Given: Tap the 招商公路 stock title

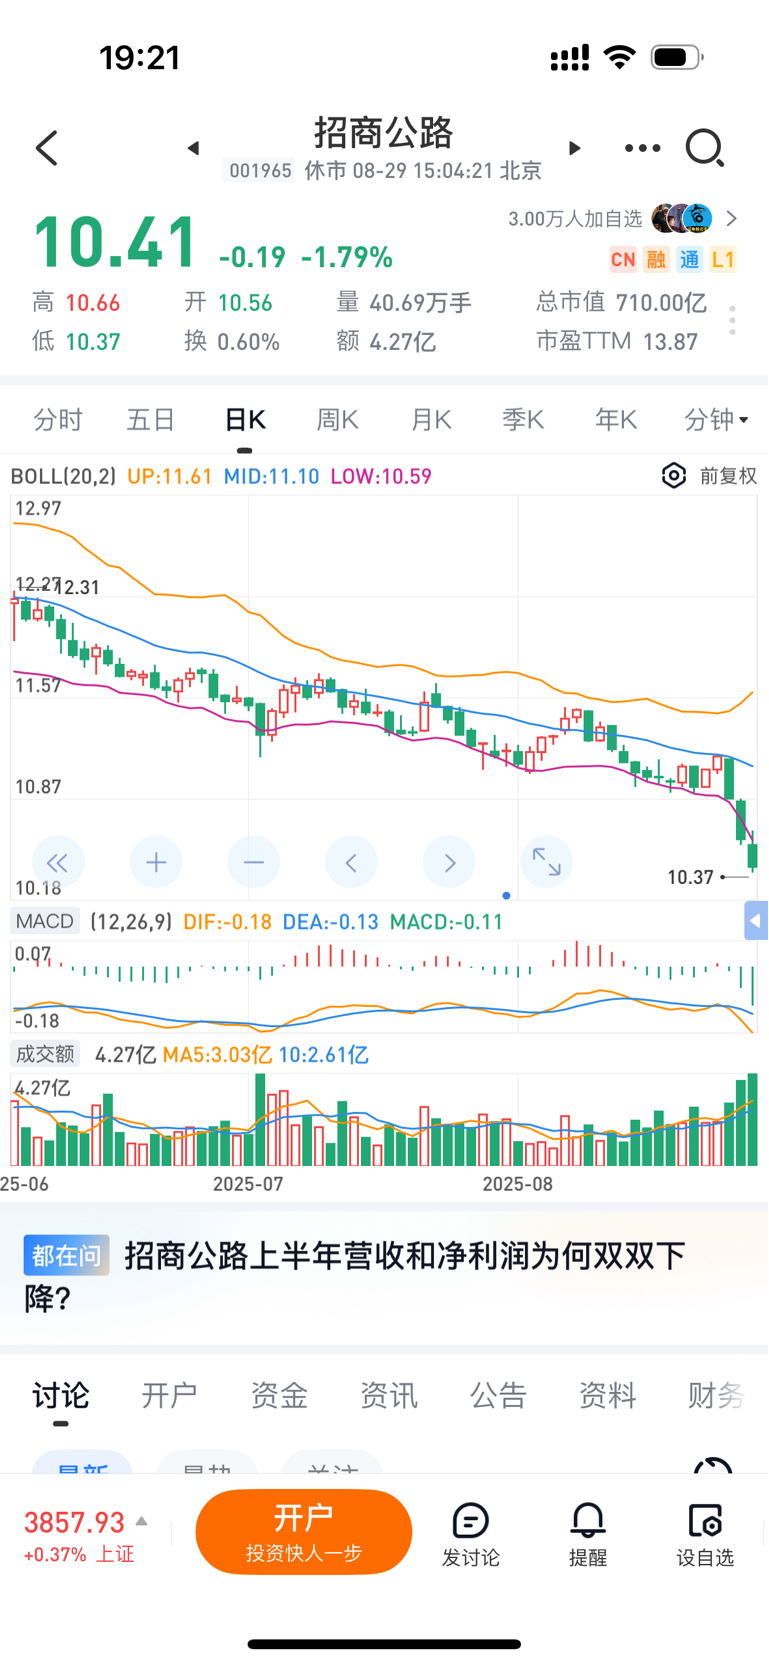Looking at the screenshot, I should (x=384, y=132).
